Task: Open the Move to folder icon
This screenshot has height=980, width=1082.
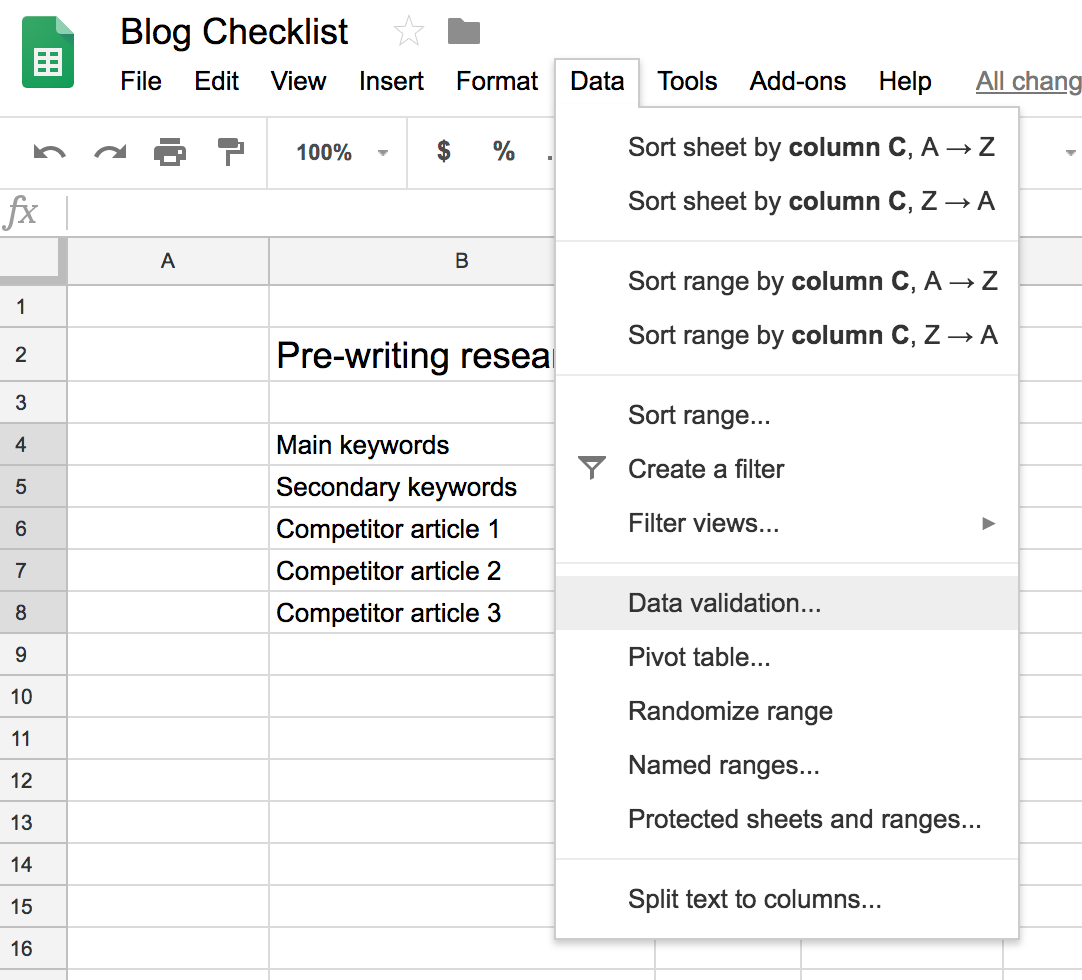Action: (x=462, y=31)
